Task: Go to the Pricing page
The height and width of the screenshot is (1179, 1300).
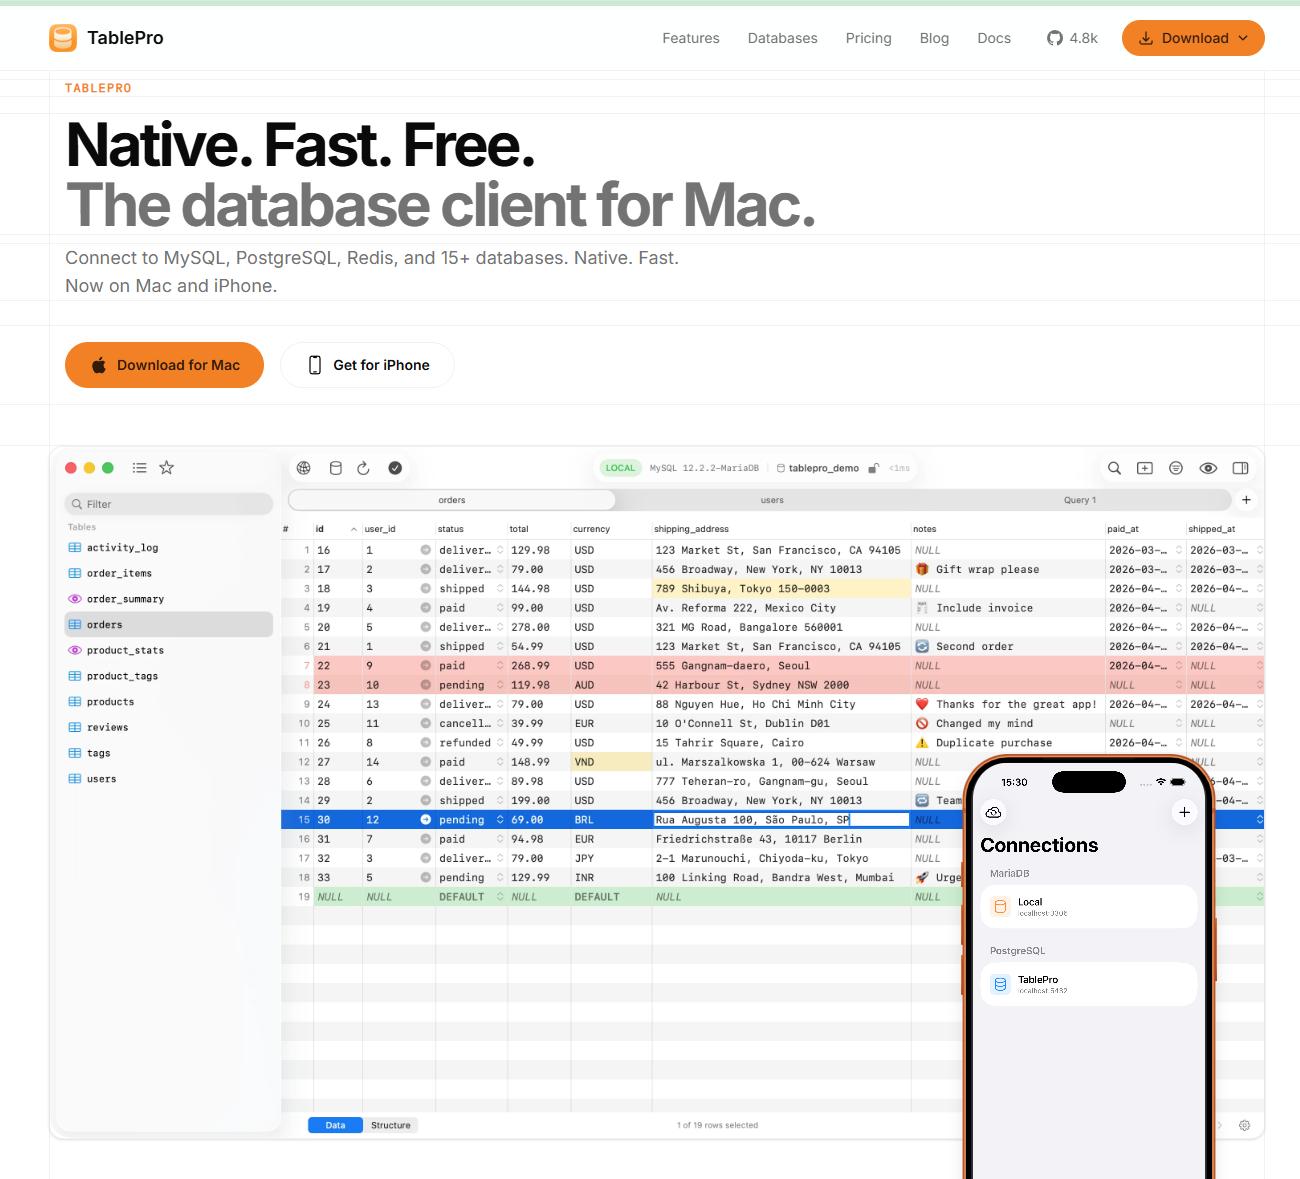Action: 868,38
